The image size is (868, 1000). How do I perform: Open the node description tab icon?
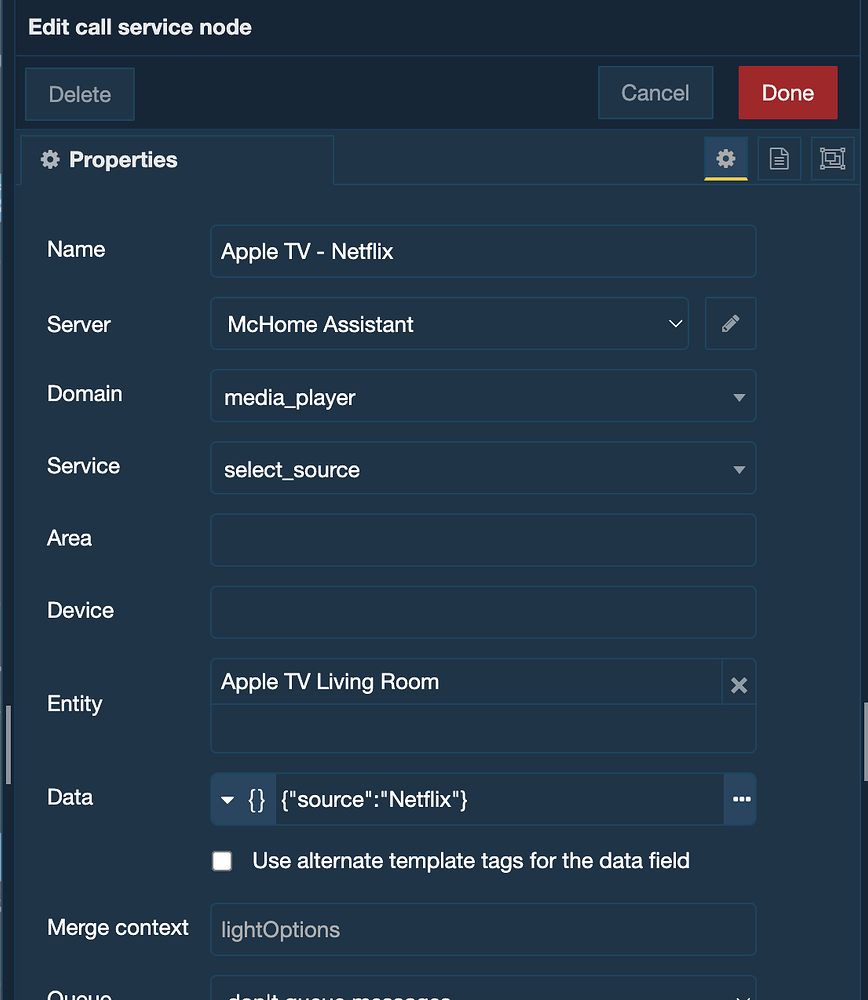coord(779,159)
